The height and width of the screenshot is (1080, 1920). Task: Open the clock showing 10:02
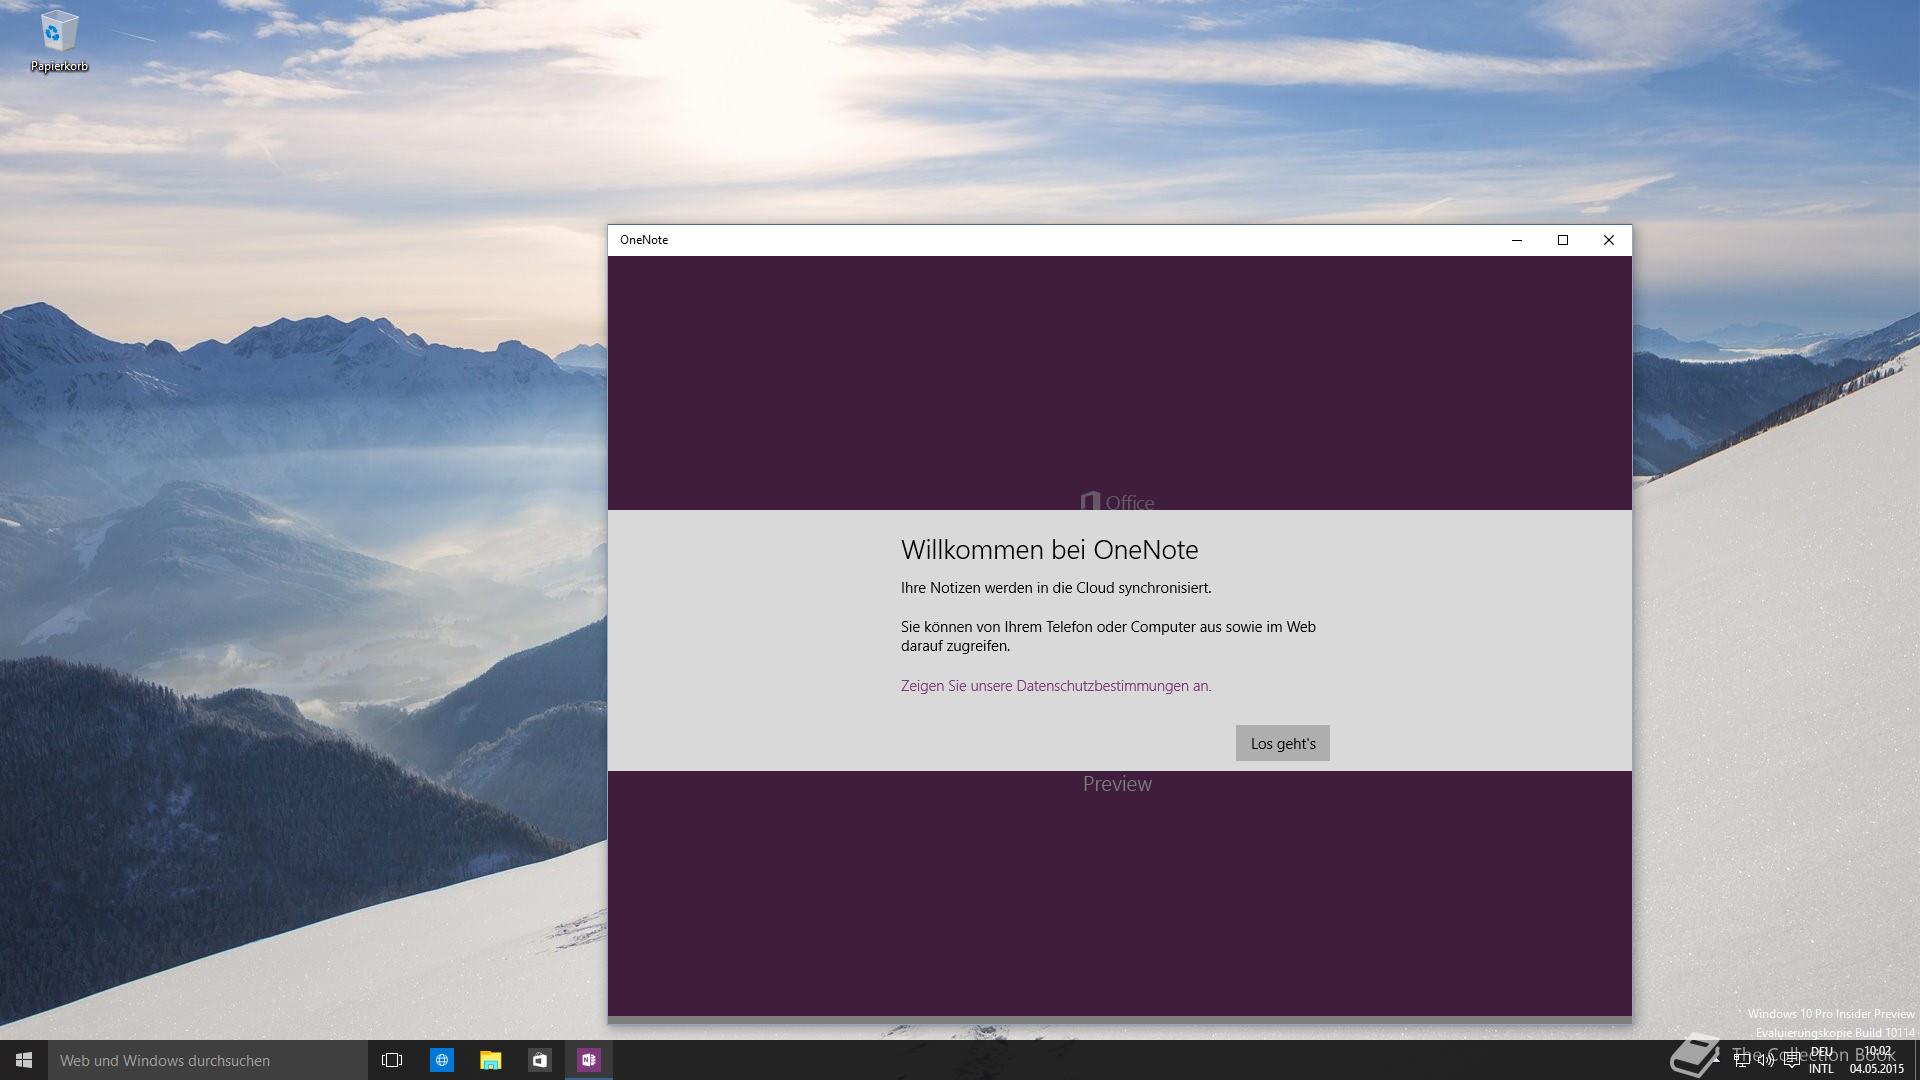[x=1877, y=1060]
